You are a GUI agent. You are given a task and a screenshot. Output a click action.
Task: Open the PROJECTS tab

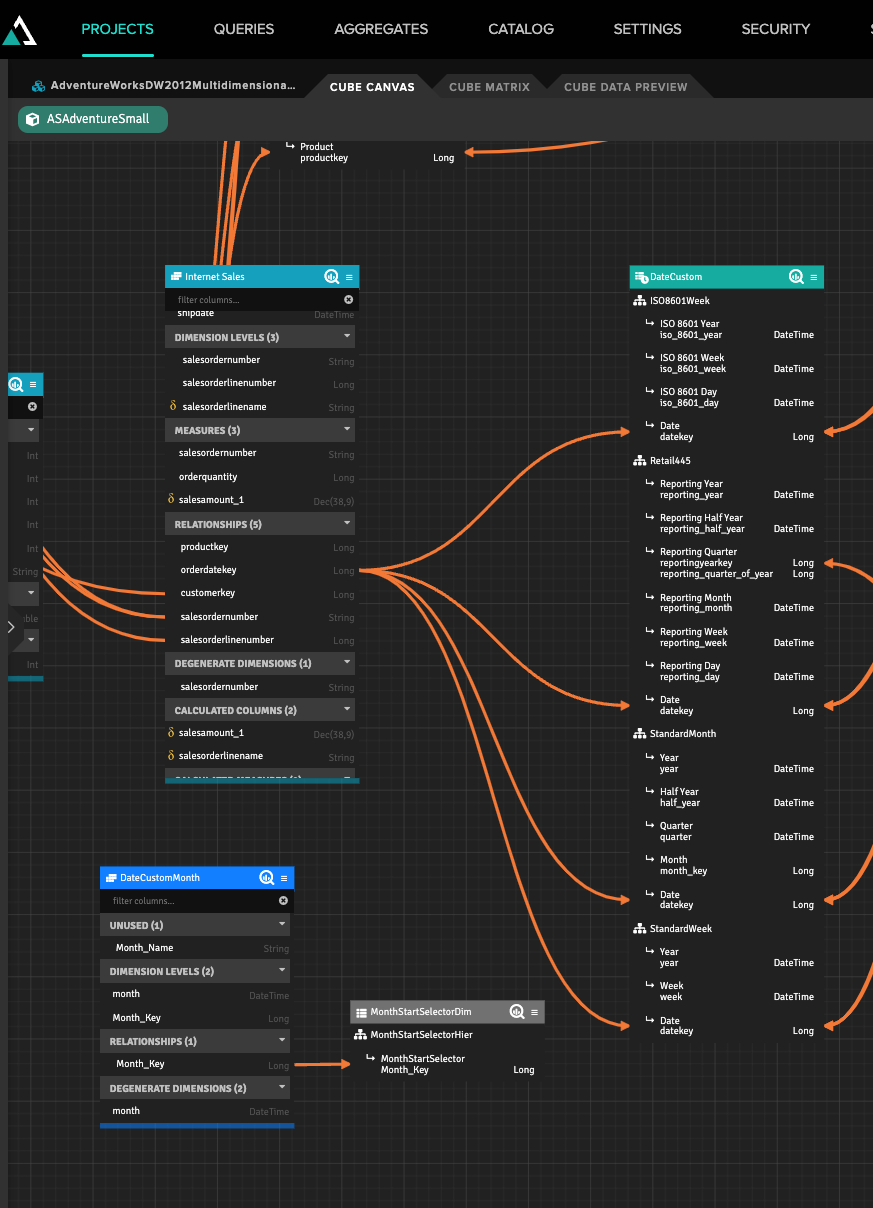tap(117, 29)
